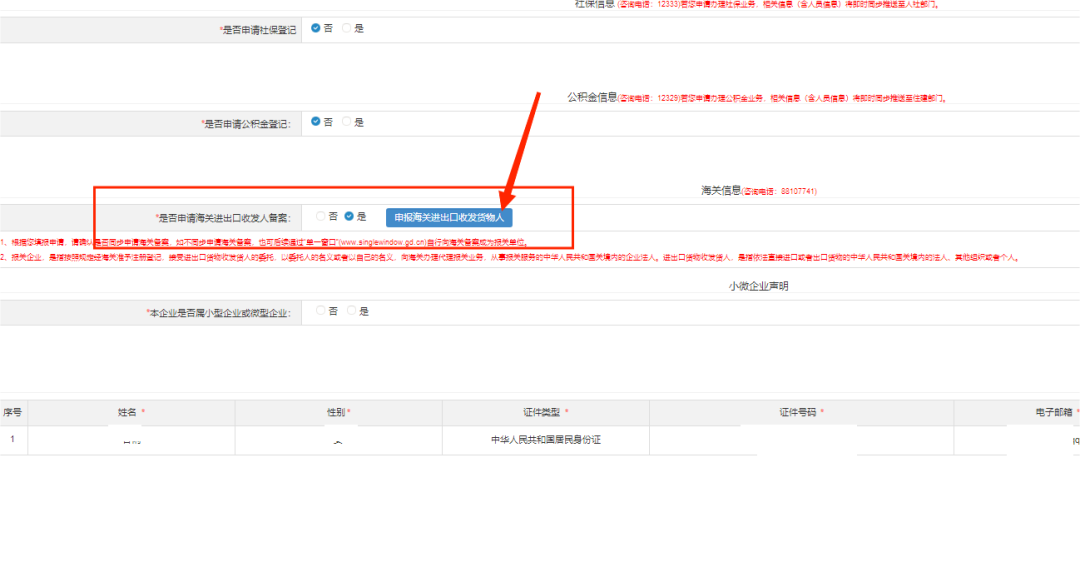Select 是 for 小型企业或微型企业
The image size is (1080, 562).
click(351, 311)
